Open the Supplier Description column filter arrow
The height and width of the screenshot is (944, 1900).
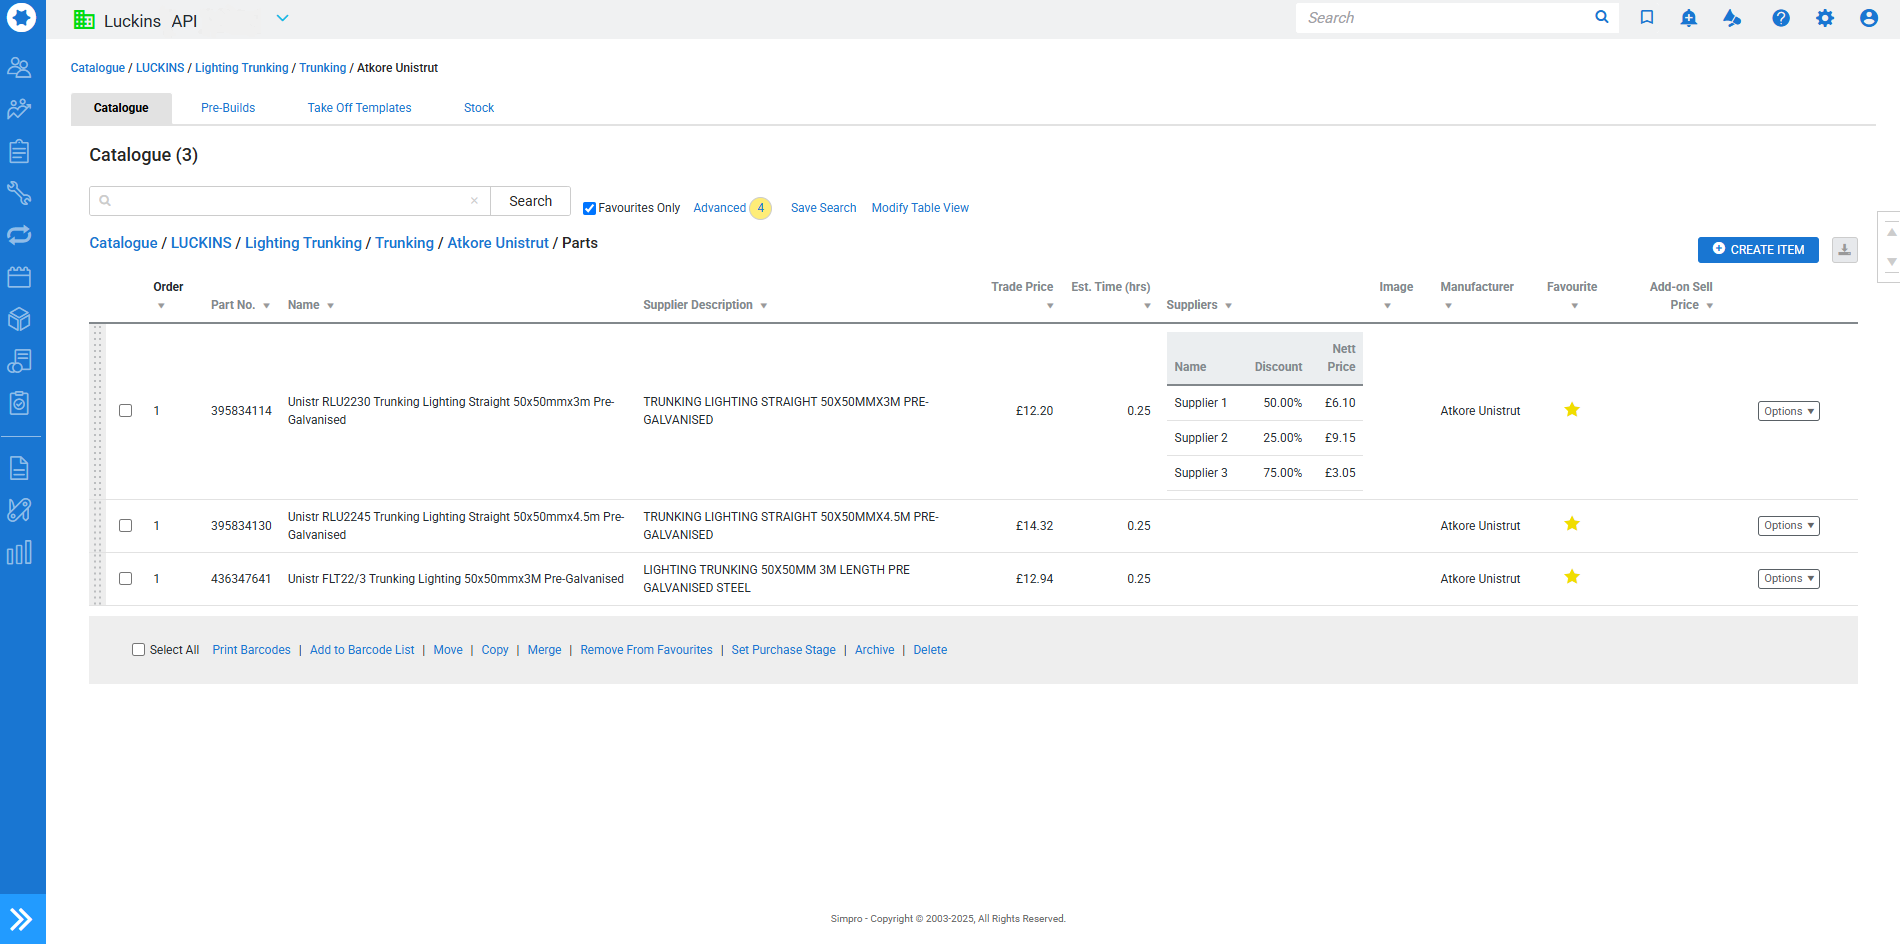(x=763, y=306)
